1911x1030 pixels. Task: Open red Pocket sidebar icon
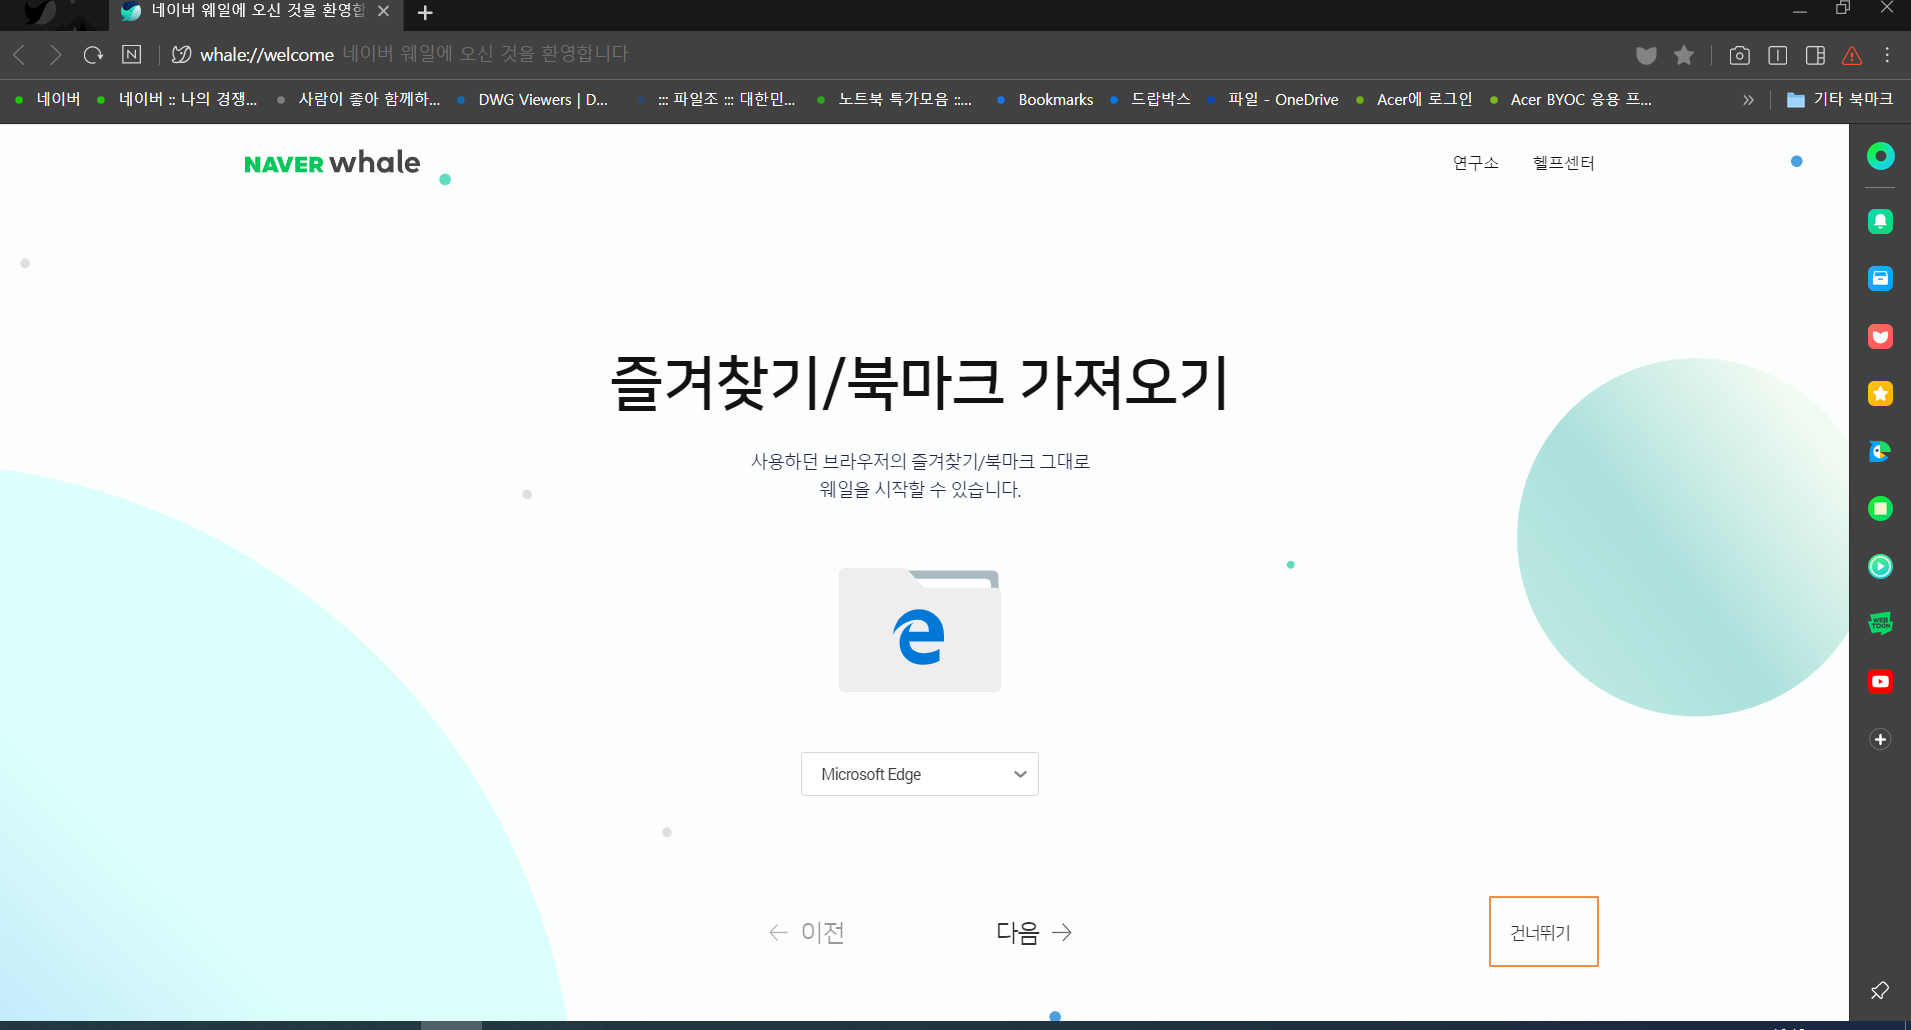[1881, 336]
